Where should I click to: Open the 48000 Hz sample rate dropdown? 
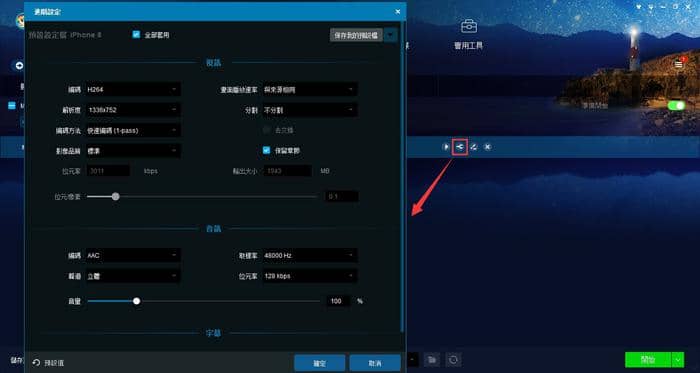pos(309,256)
